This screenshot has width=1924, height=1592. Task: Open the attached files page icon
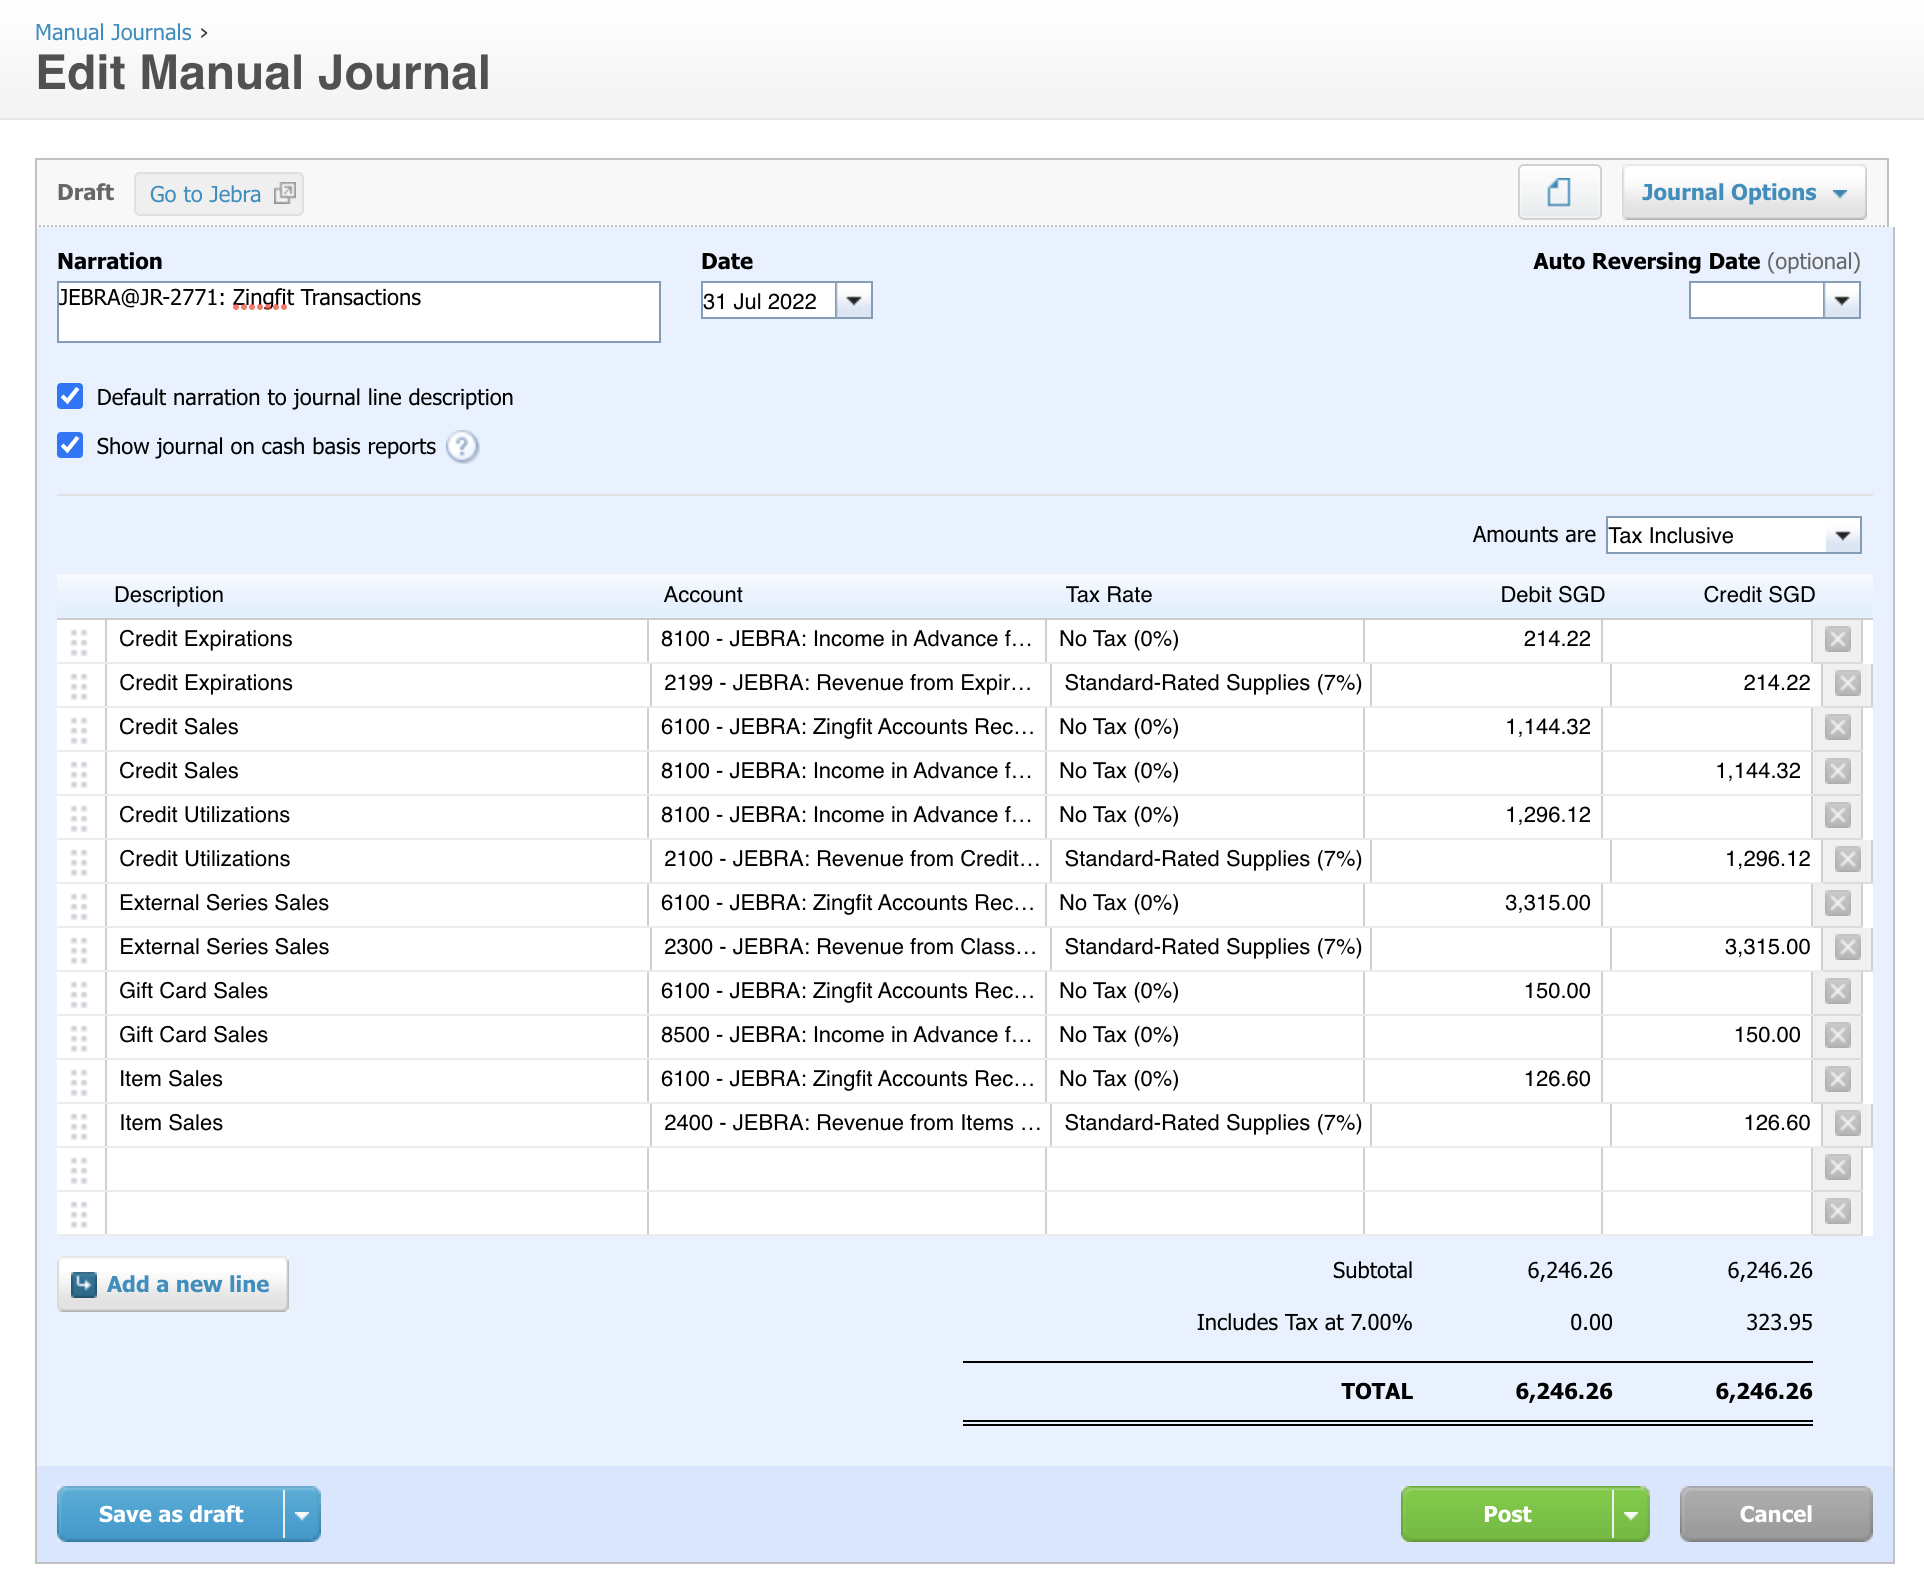pos(1559,192)
